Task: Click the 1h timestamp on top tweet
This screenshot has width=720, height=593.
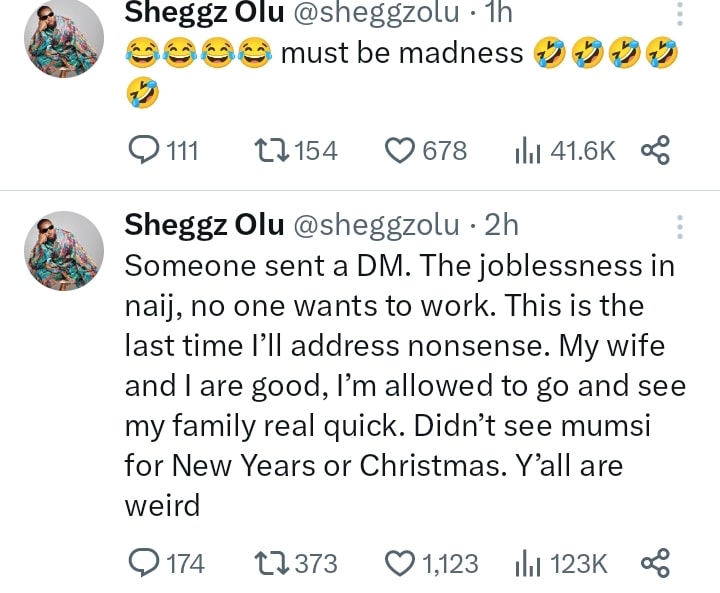Action: [496, 13]
